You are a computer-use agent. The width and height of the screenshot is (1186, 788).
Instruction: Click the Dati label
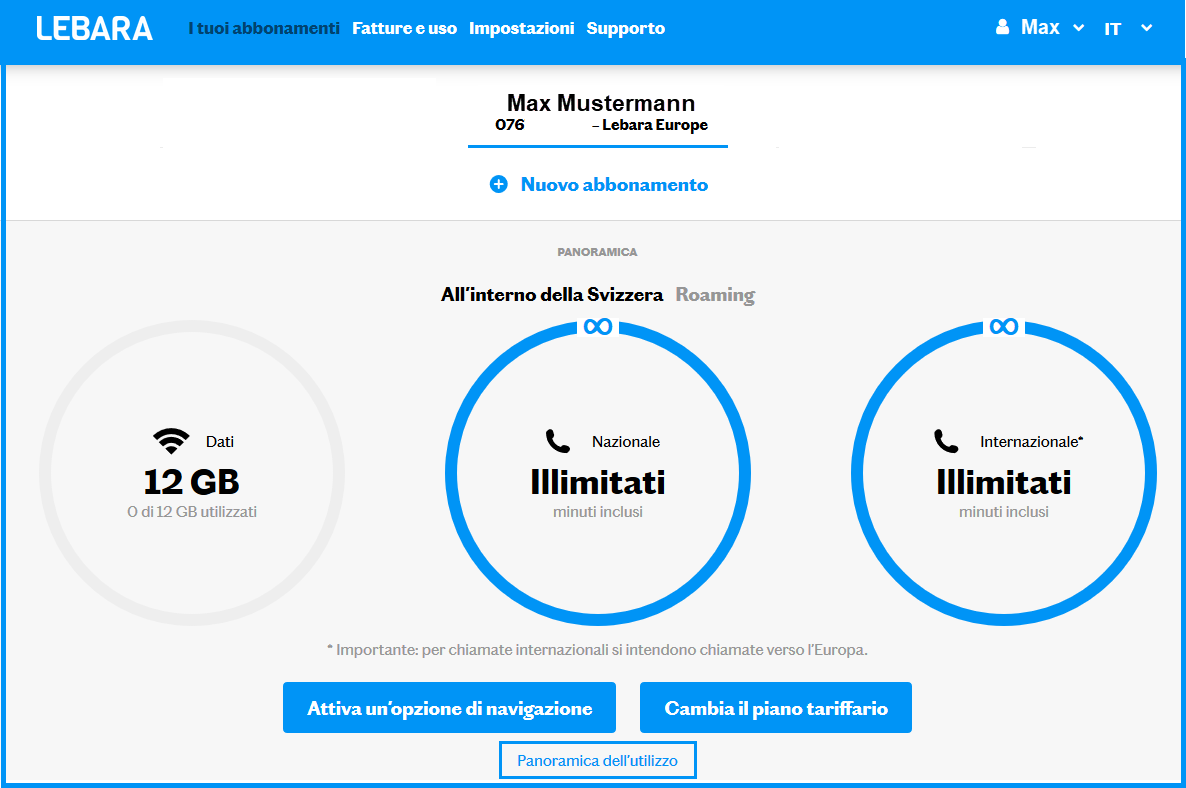[220, 442]
